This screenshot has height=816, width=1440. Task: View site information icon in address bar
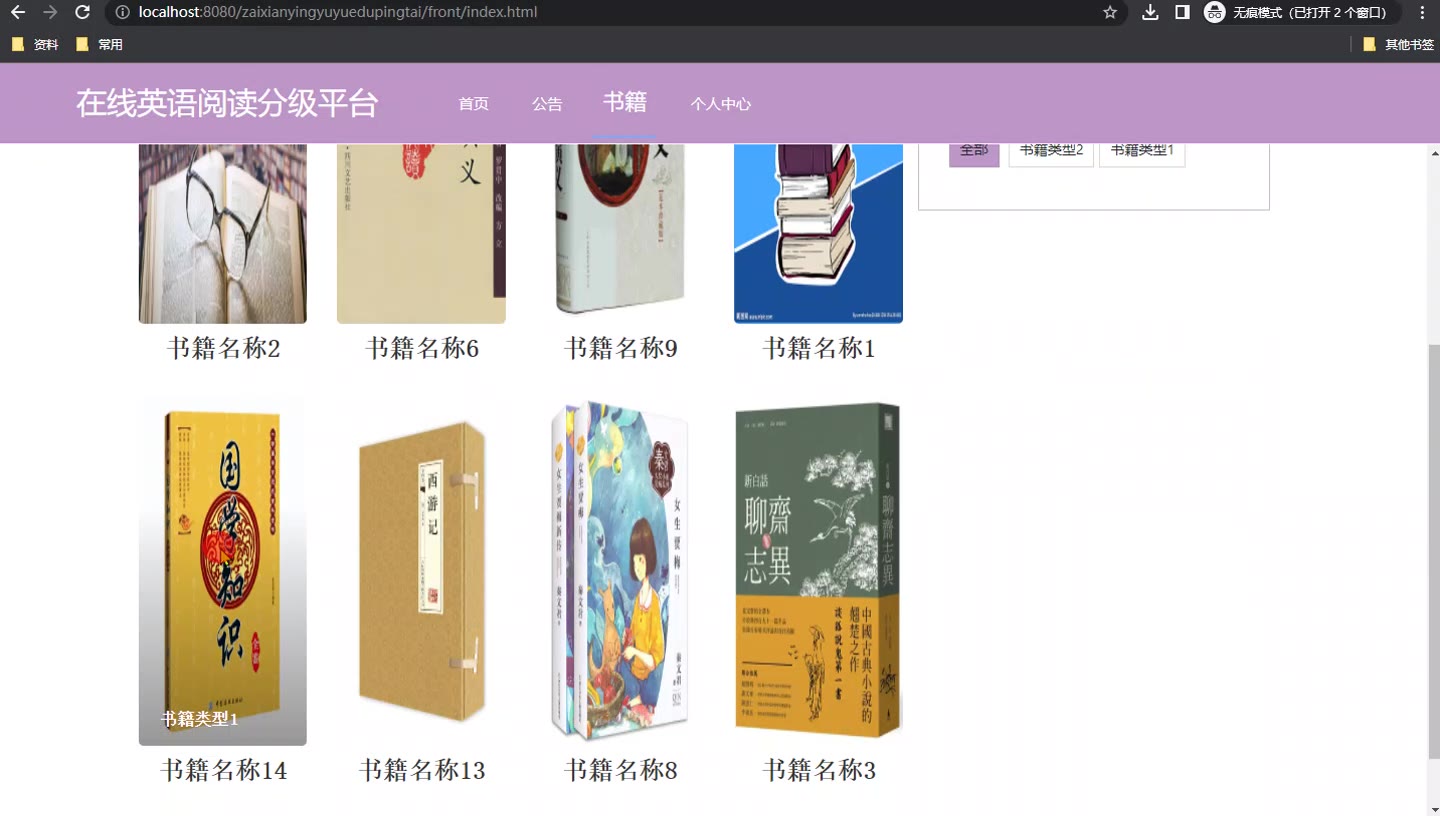[x=122, y=12]
